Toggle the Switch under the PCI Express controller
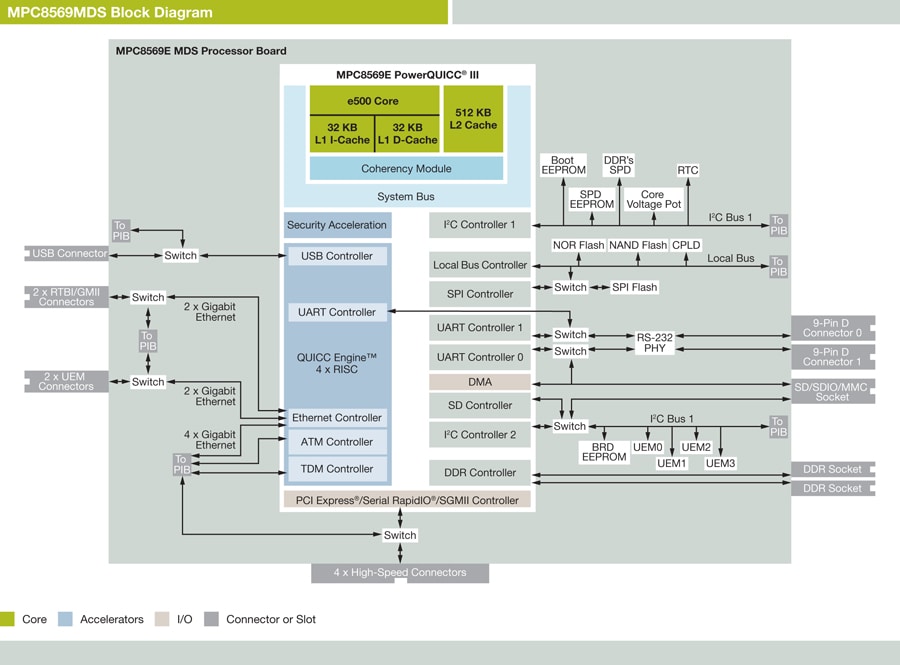Viewport: 900px width, 665px height. [x=400, y=535]
